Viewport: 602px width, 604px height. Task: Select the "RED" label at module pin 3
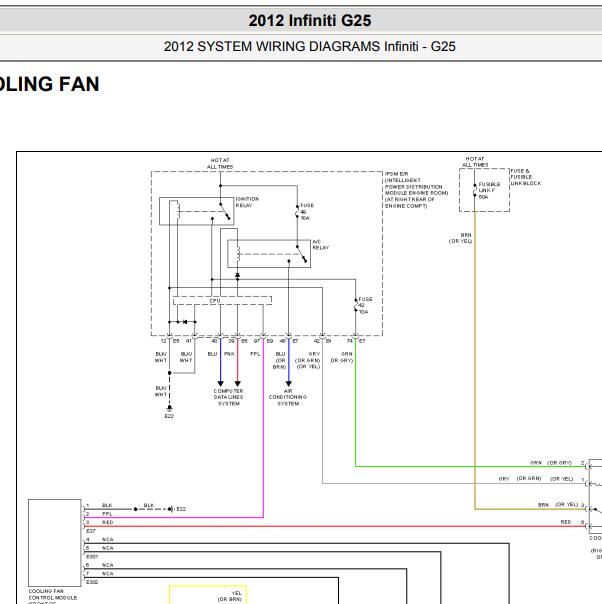107,522
